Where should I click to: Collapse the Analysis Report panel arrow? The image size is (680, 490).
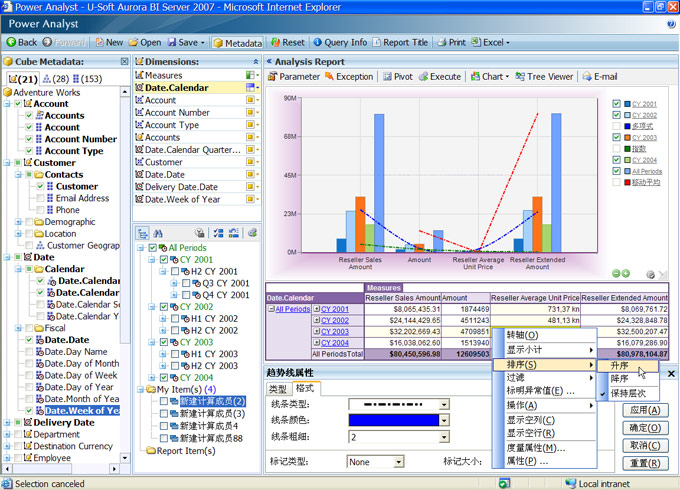click(269, 62)
